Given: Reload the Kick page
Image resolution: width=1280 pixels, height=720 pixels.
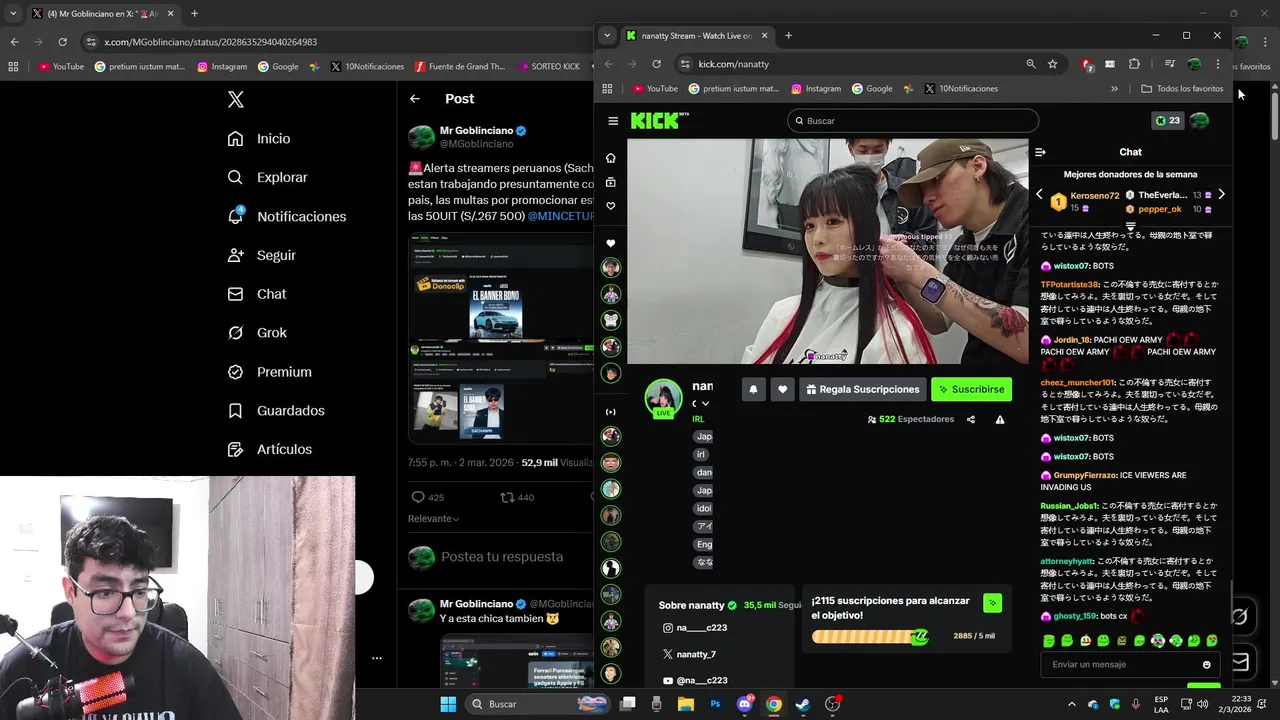Looking at the screenshot, I should pyautogui.click(x=657, y=64).
